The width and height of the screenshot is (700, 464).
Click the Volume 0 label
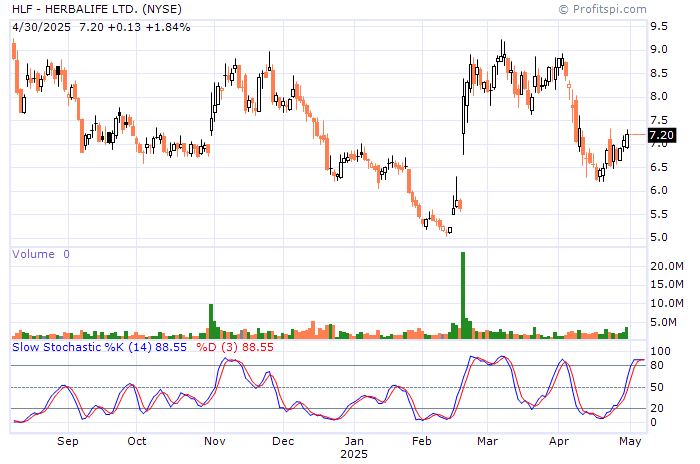(41, 254)
